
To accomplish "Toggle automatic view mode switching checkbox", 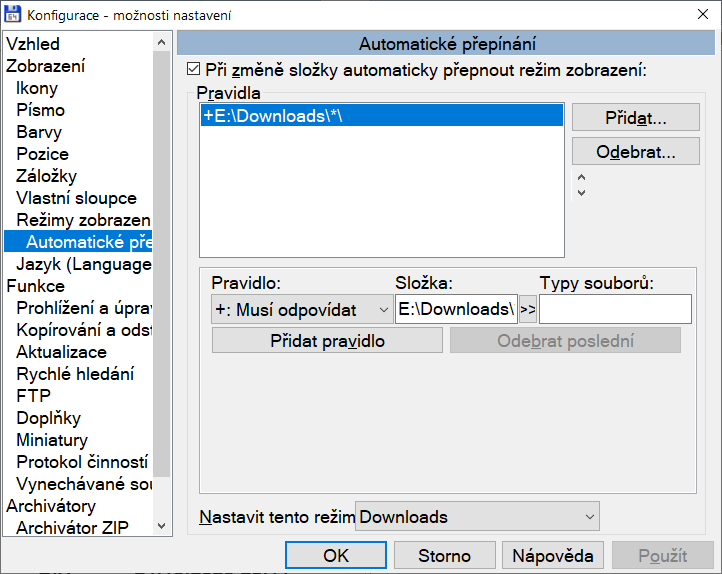I will [194, 71].
